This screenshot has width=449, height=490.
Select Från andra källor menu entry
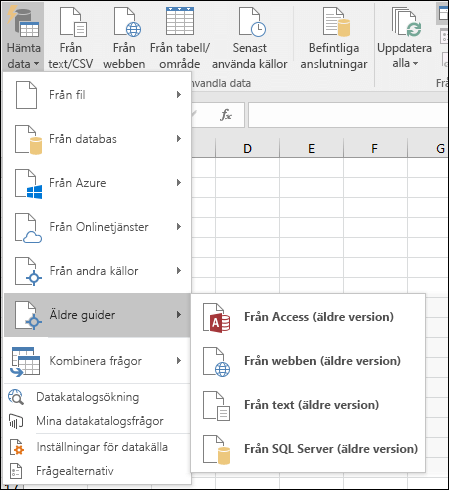pos(97,271)
